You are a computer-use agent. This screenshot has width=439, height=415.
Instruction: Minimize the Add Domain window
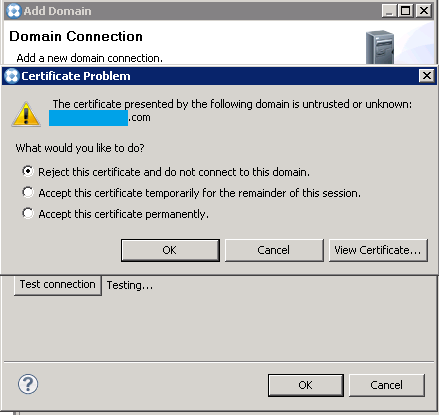[x=389, y=11]
